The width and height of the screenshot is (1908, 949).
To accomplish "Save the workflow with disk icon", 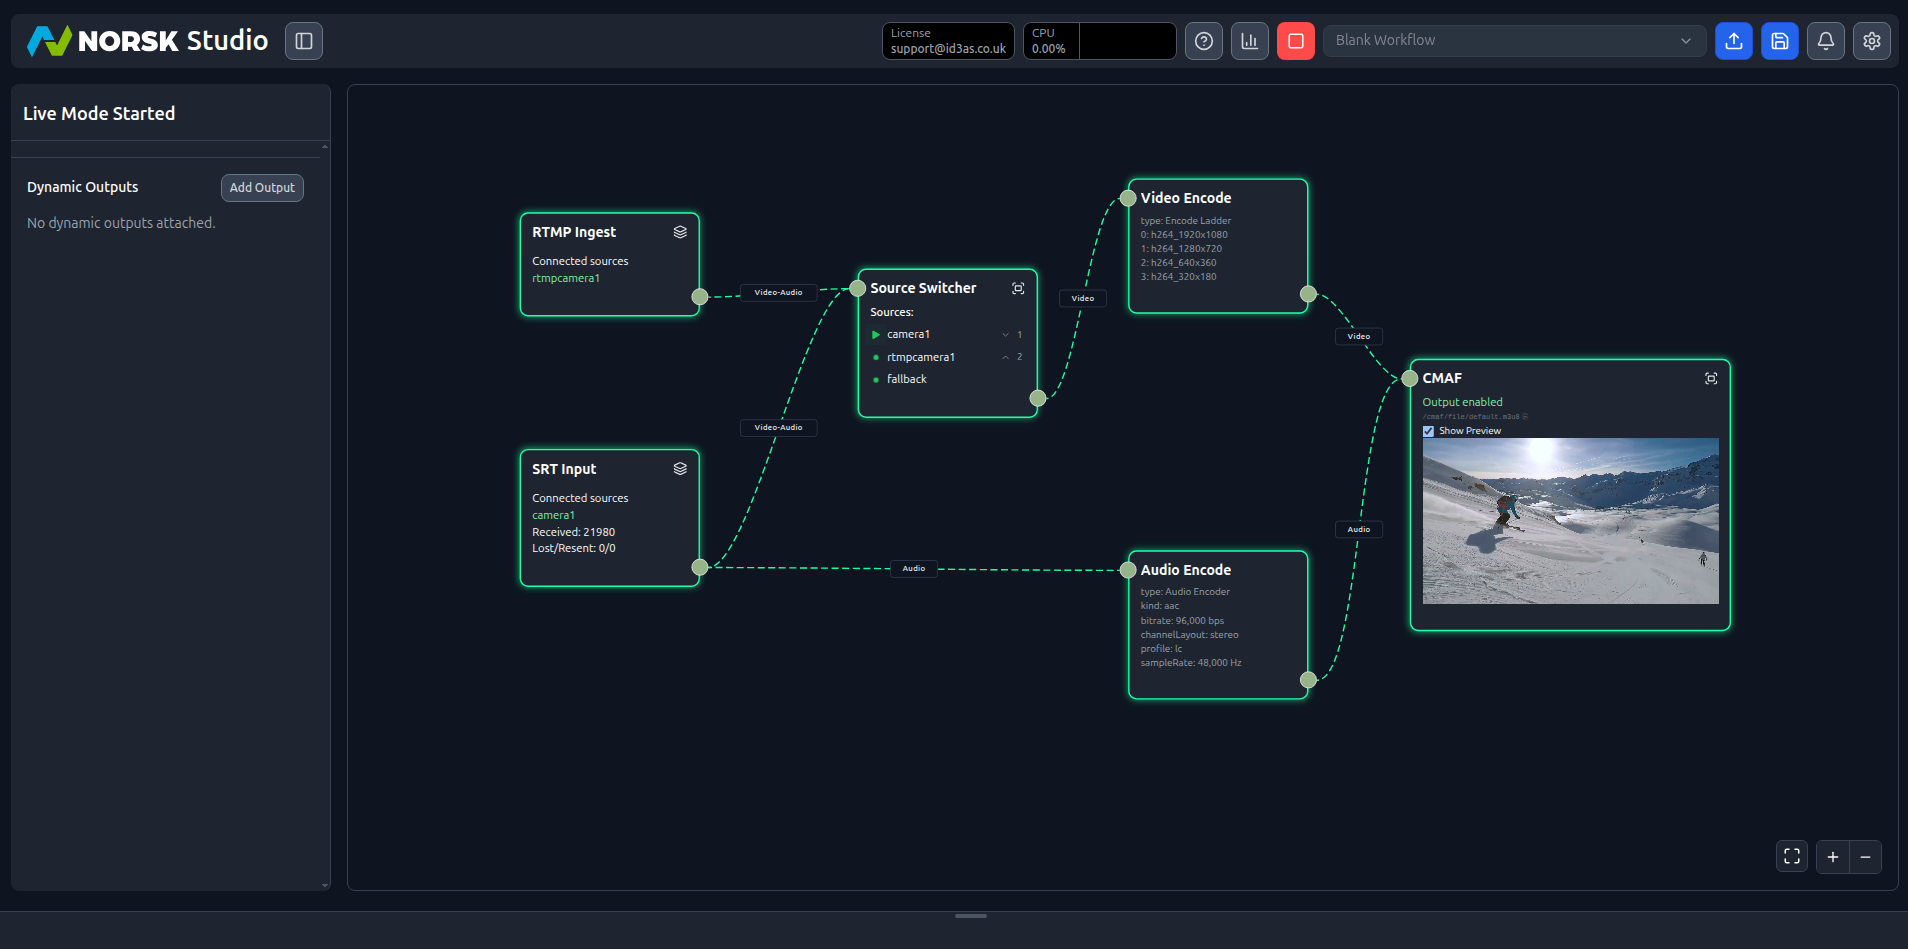I will 1780,41.
